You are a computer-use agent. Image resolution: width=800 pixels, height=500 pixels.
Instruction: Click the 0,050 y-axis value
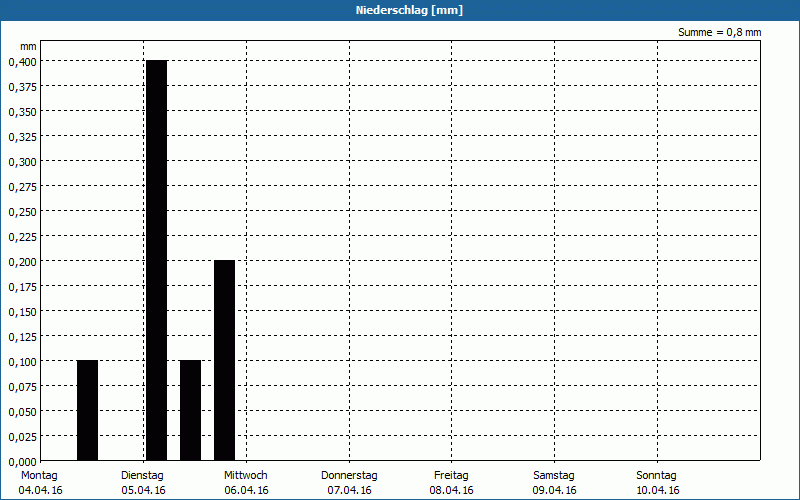[x=22, y=412]
